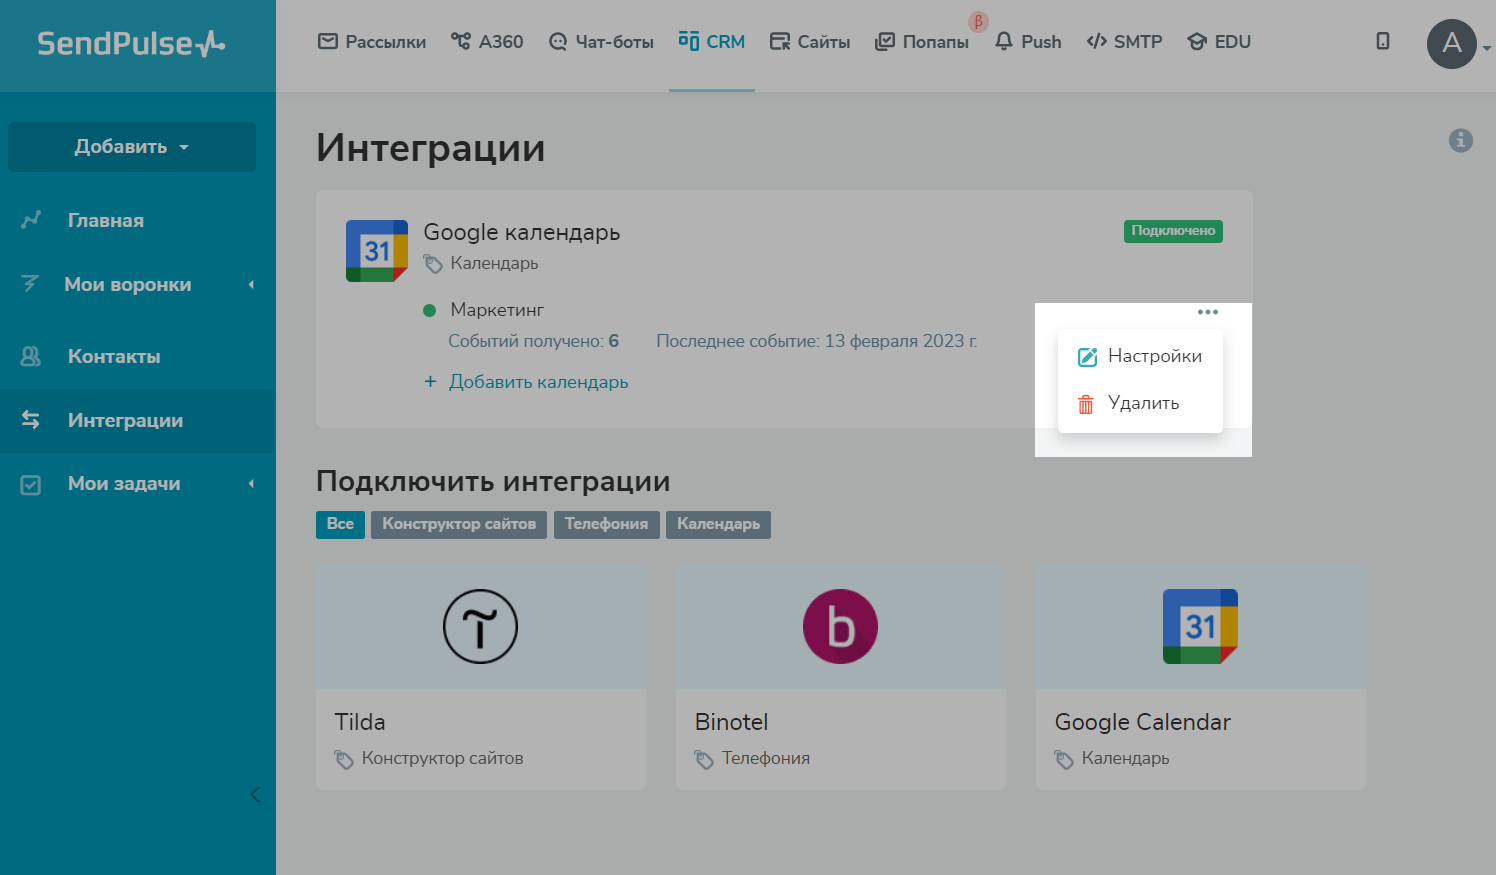Filter integrations by Конструктор сайтов tag
Image resolution: width=1496 pixels, height=875 pixels.
click(458, 524)
